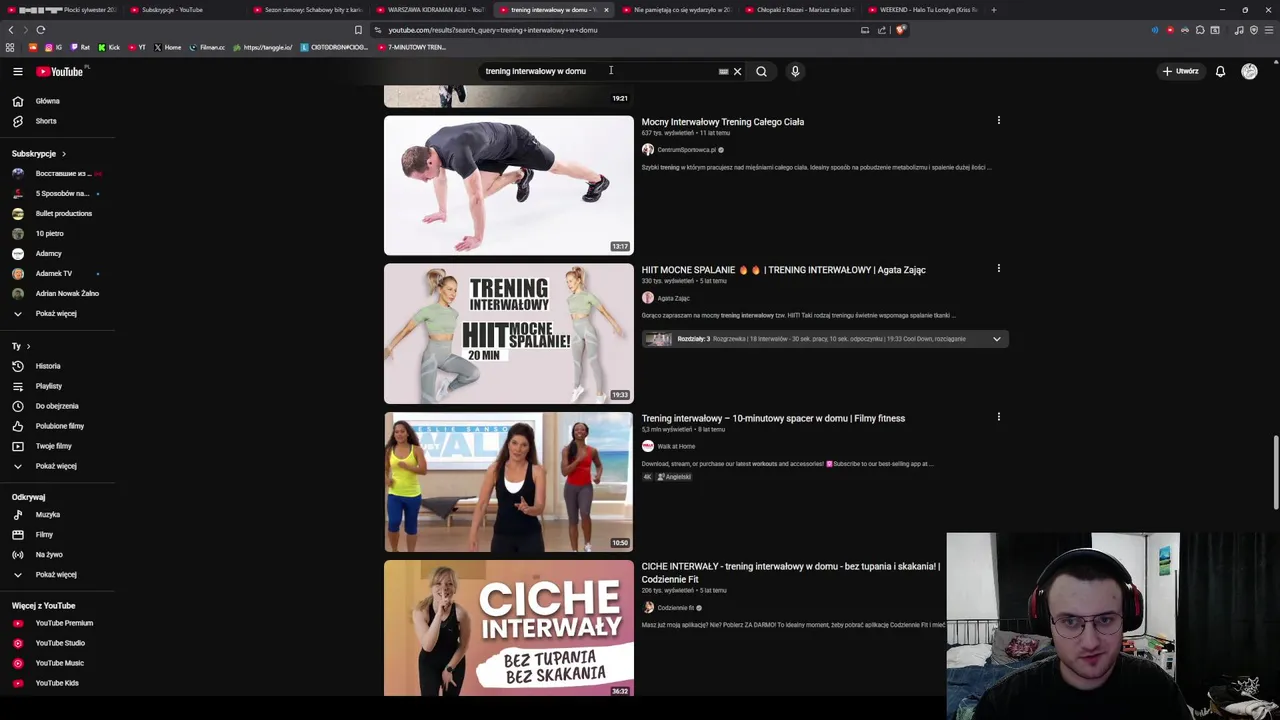Open the browser main menu button
This screenshot has height=720, width=1280.
tap(1269, 30)
